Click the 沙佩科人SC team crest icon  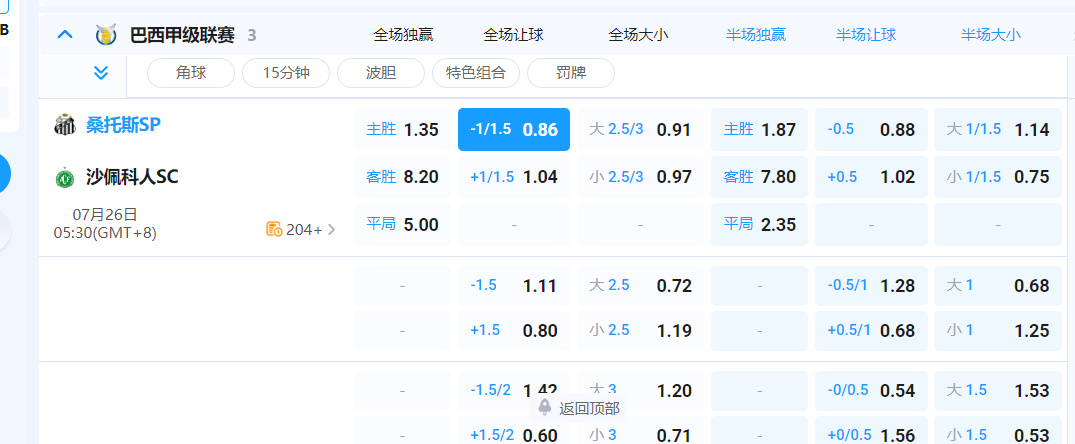pyautogui.click(x=64, y=178)
